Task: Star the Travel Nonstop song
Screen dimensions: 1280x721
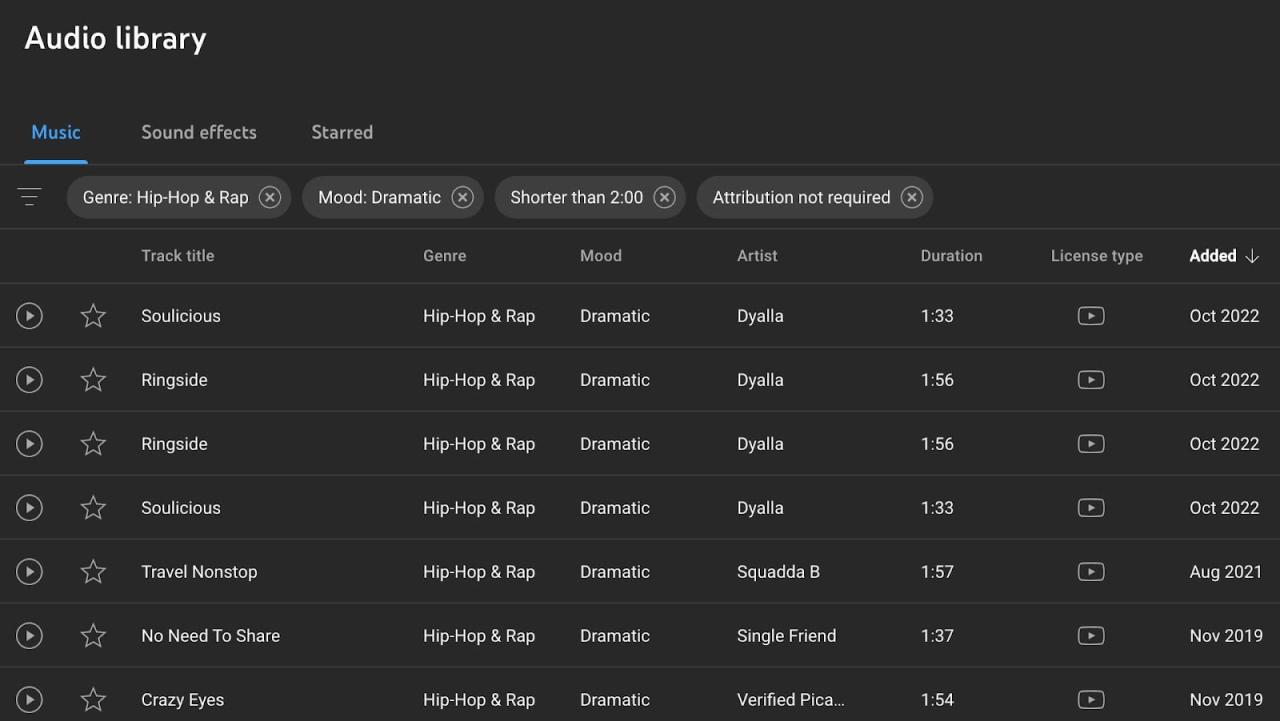Action: 92,571
